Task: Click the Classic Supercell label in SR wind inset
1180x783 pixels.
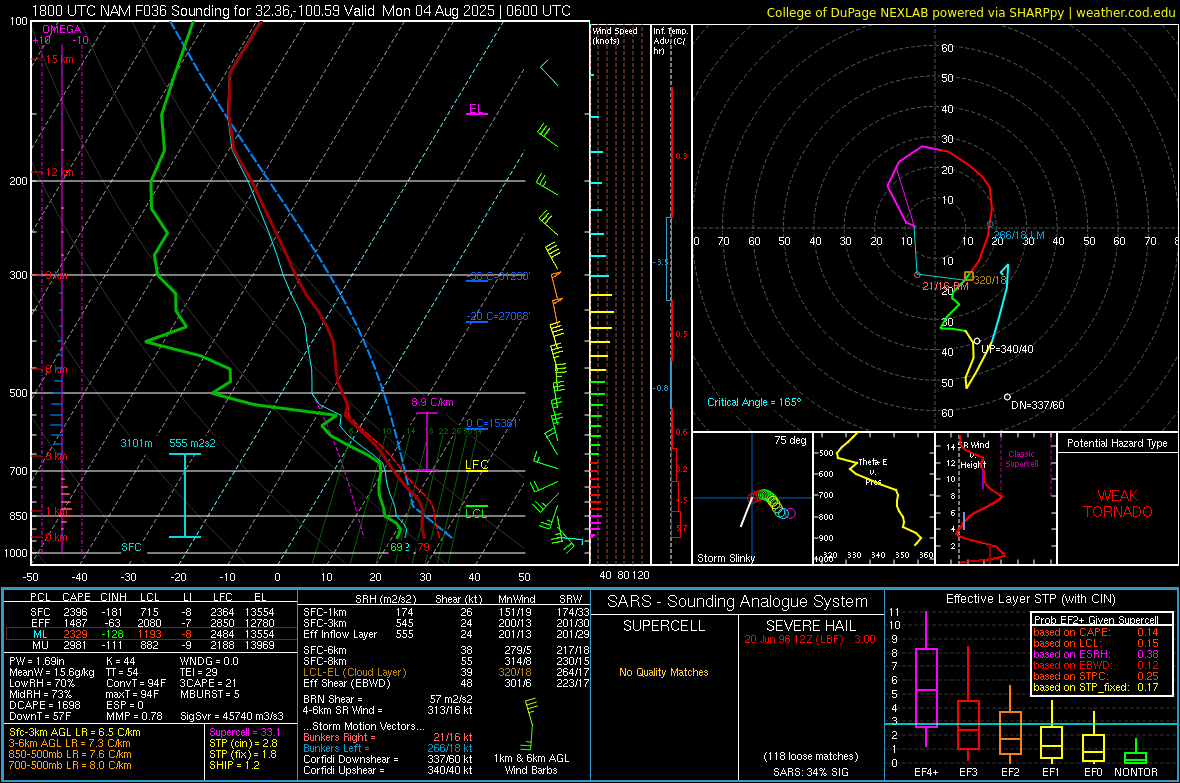Action: click(1022, 459)
